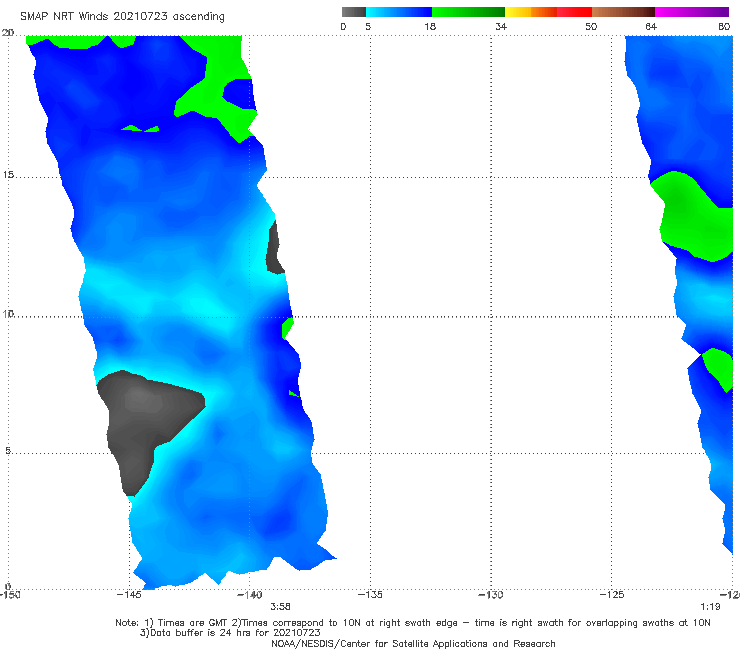740x650 pixels.
Task: Click the longitude axis label -145
Action: pos(129,595)
